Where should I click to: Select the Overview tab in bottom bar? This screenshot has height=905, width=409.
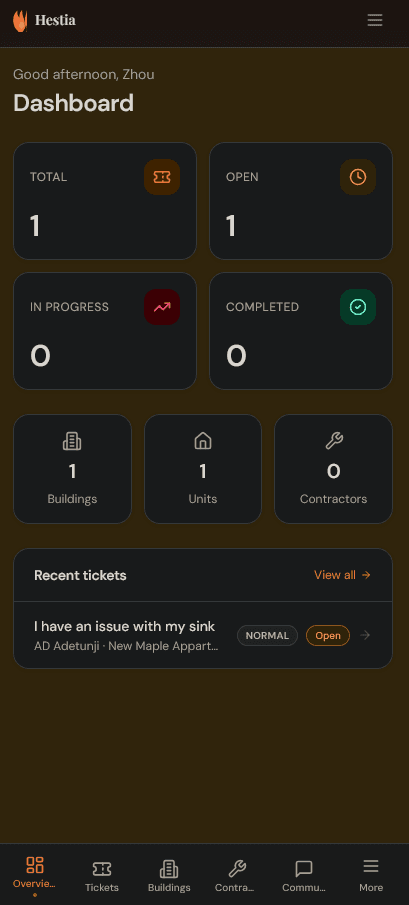tap(35, 875)
